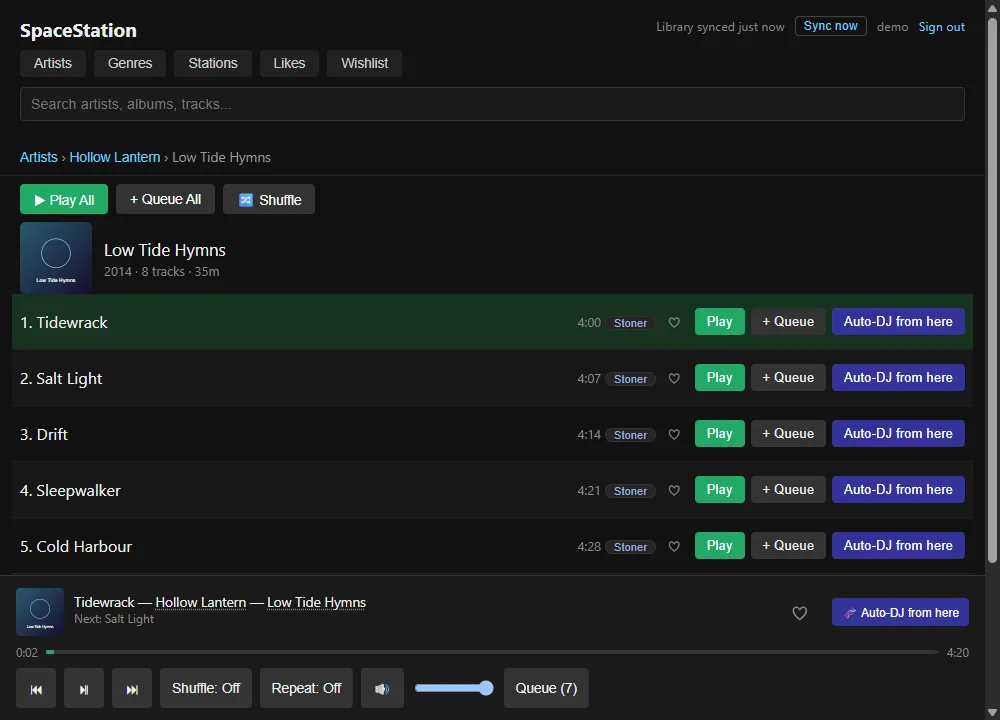Click the Stoner tag on Drift

[x=630, y=436]
